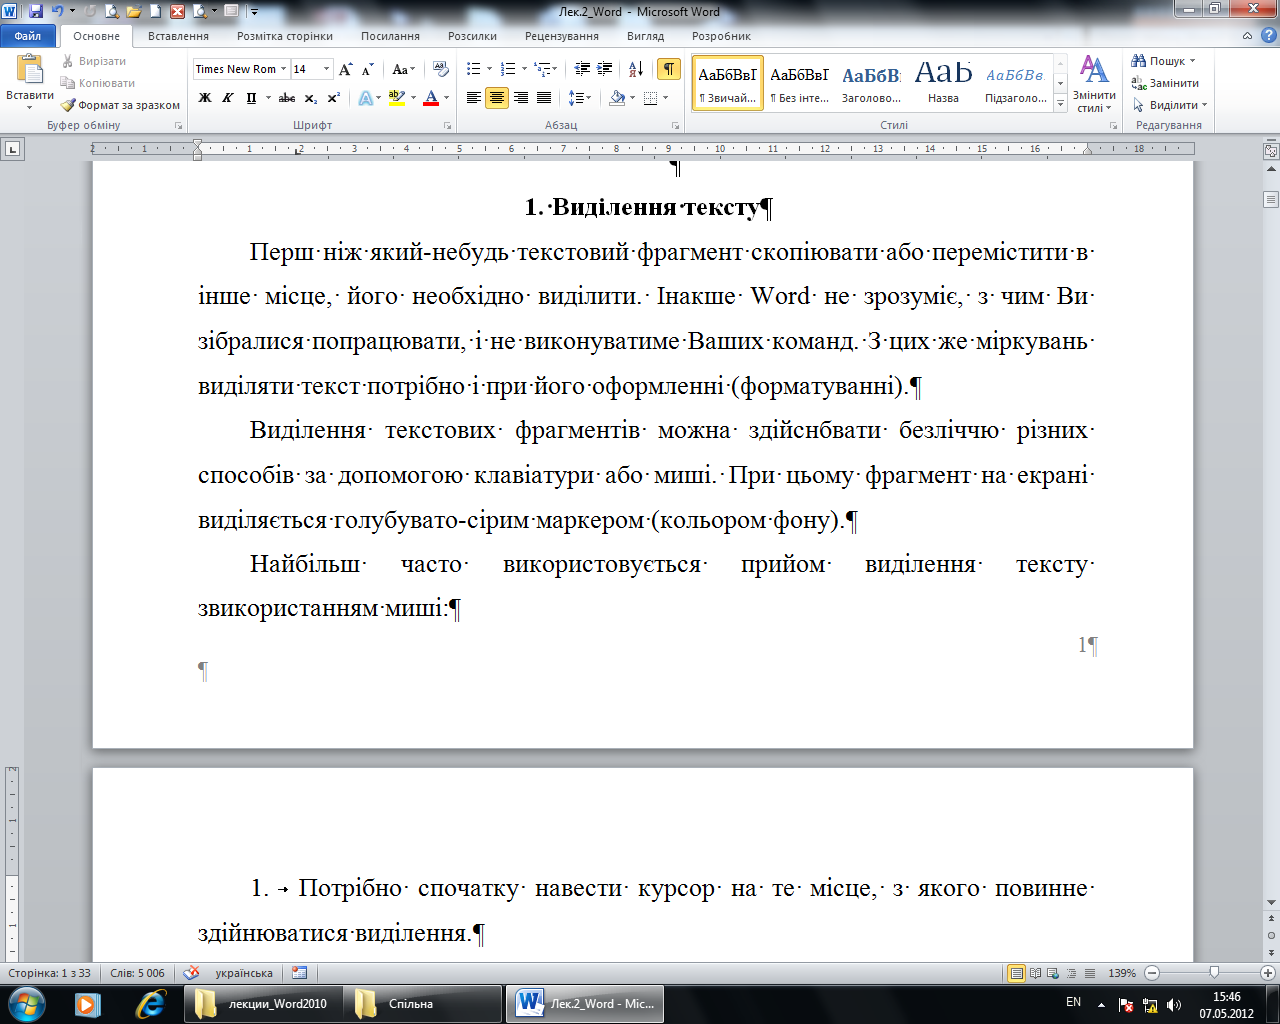
Task: Clear formatting icon
Action: [x=441, y=69]
